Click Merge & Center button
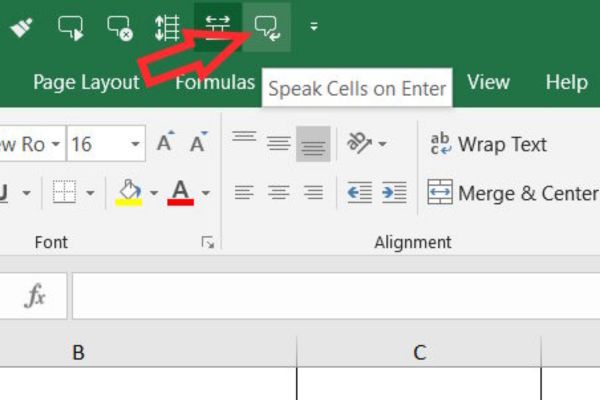Screen dimensions: 600x400 513,193
